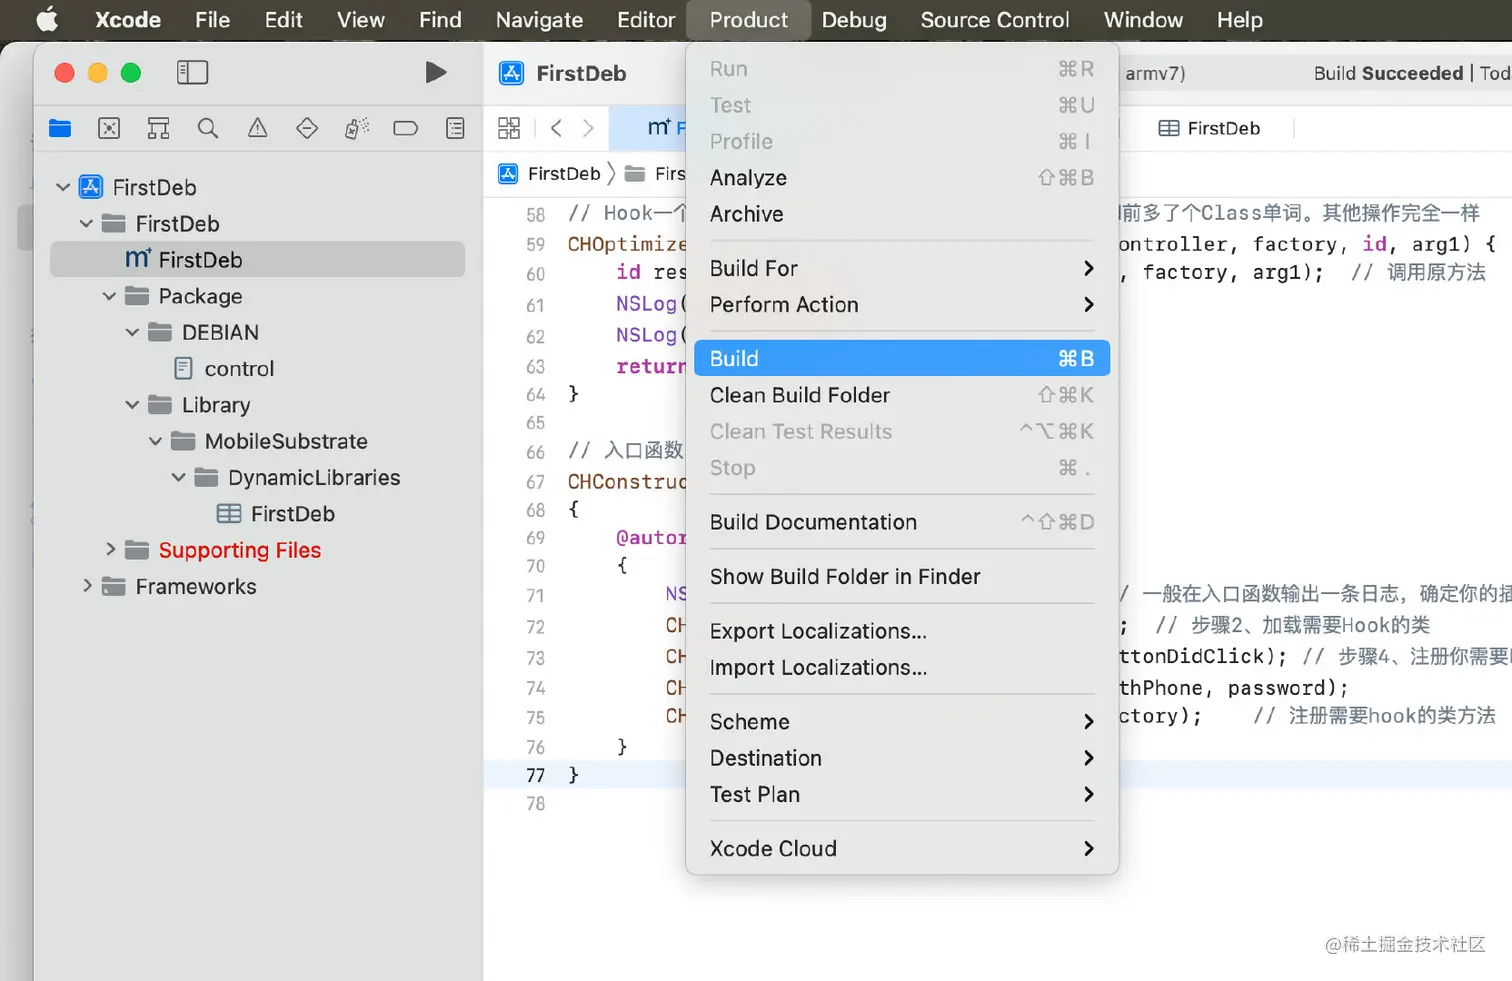This screenshot has height=981, width=1512.
Task: Switch to the FirstDeb plist editor tab
Action: tap(1209, 128)
